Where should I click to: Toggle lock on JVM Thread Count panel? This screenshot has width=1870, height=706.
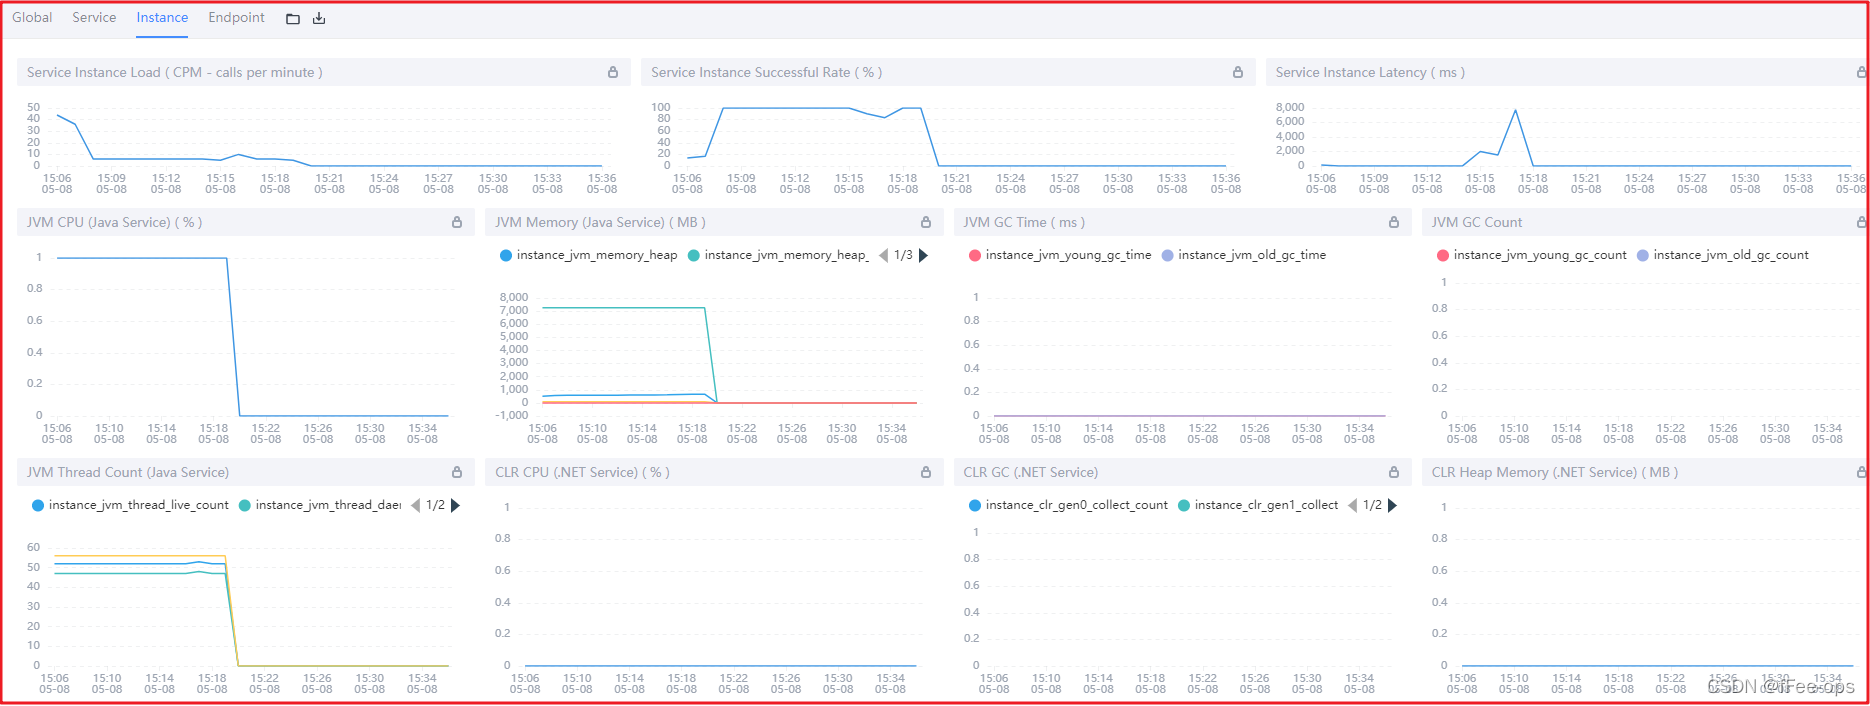point(457,472)
